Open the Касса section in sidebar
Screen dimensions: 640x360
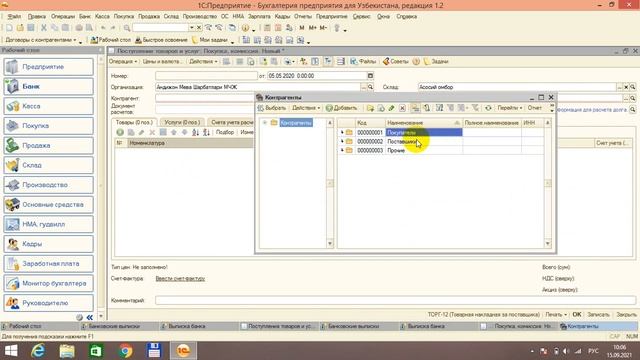49,106
